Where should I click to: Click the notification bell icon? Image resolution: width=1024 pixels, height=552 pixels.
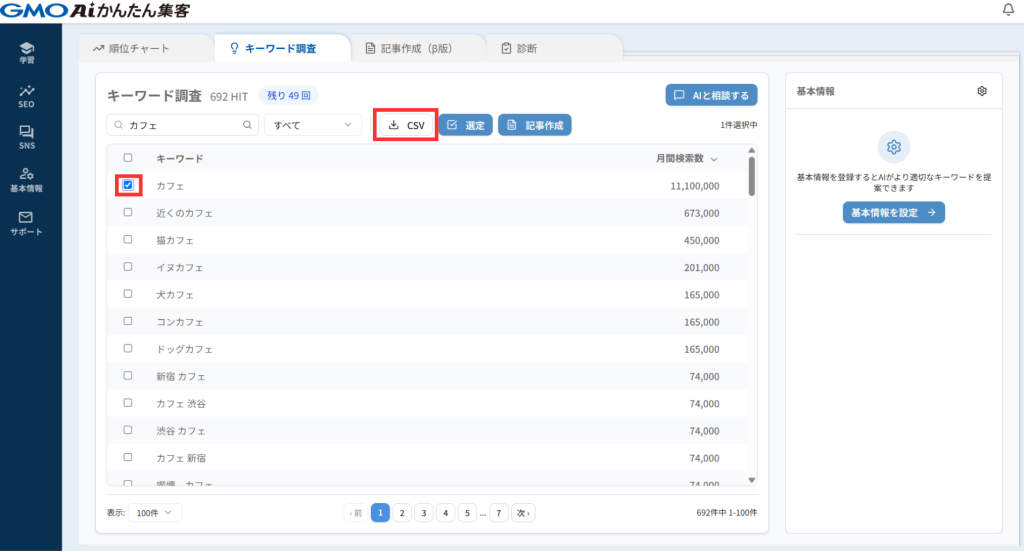pyautogui.click(x=1007, y=10)
